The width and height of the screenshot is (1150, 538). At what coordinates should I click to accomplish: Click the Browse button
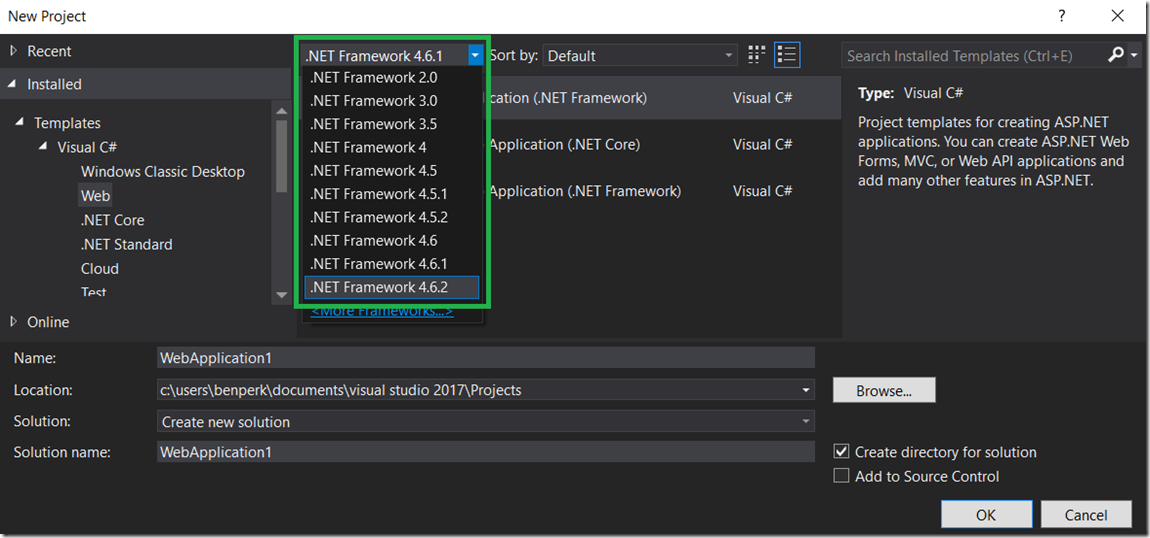[x=884, y=391]
